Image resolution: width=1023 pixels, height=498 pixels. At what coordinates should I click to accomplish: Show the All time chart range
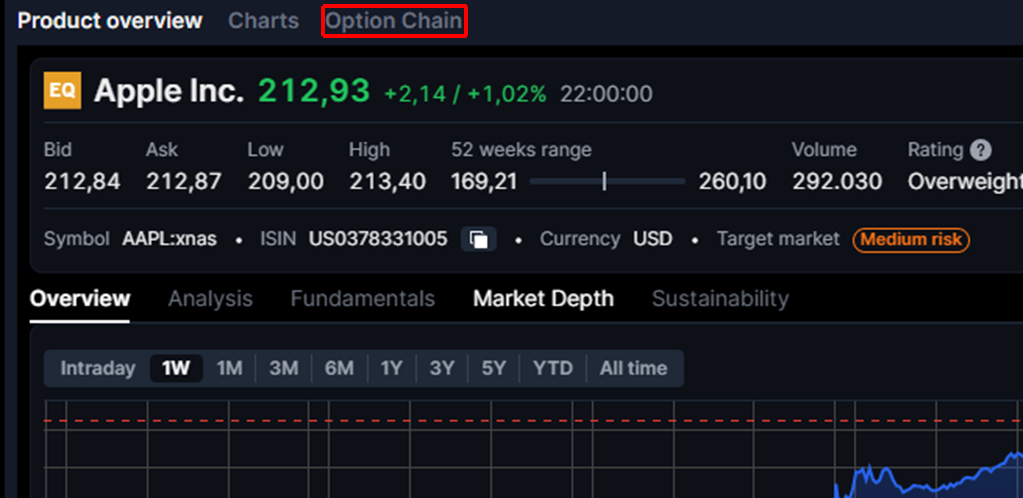point(633,368)
